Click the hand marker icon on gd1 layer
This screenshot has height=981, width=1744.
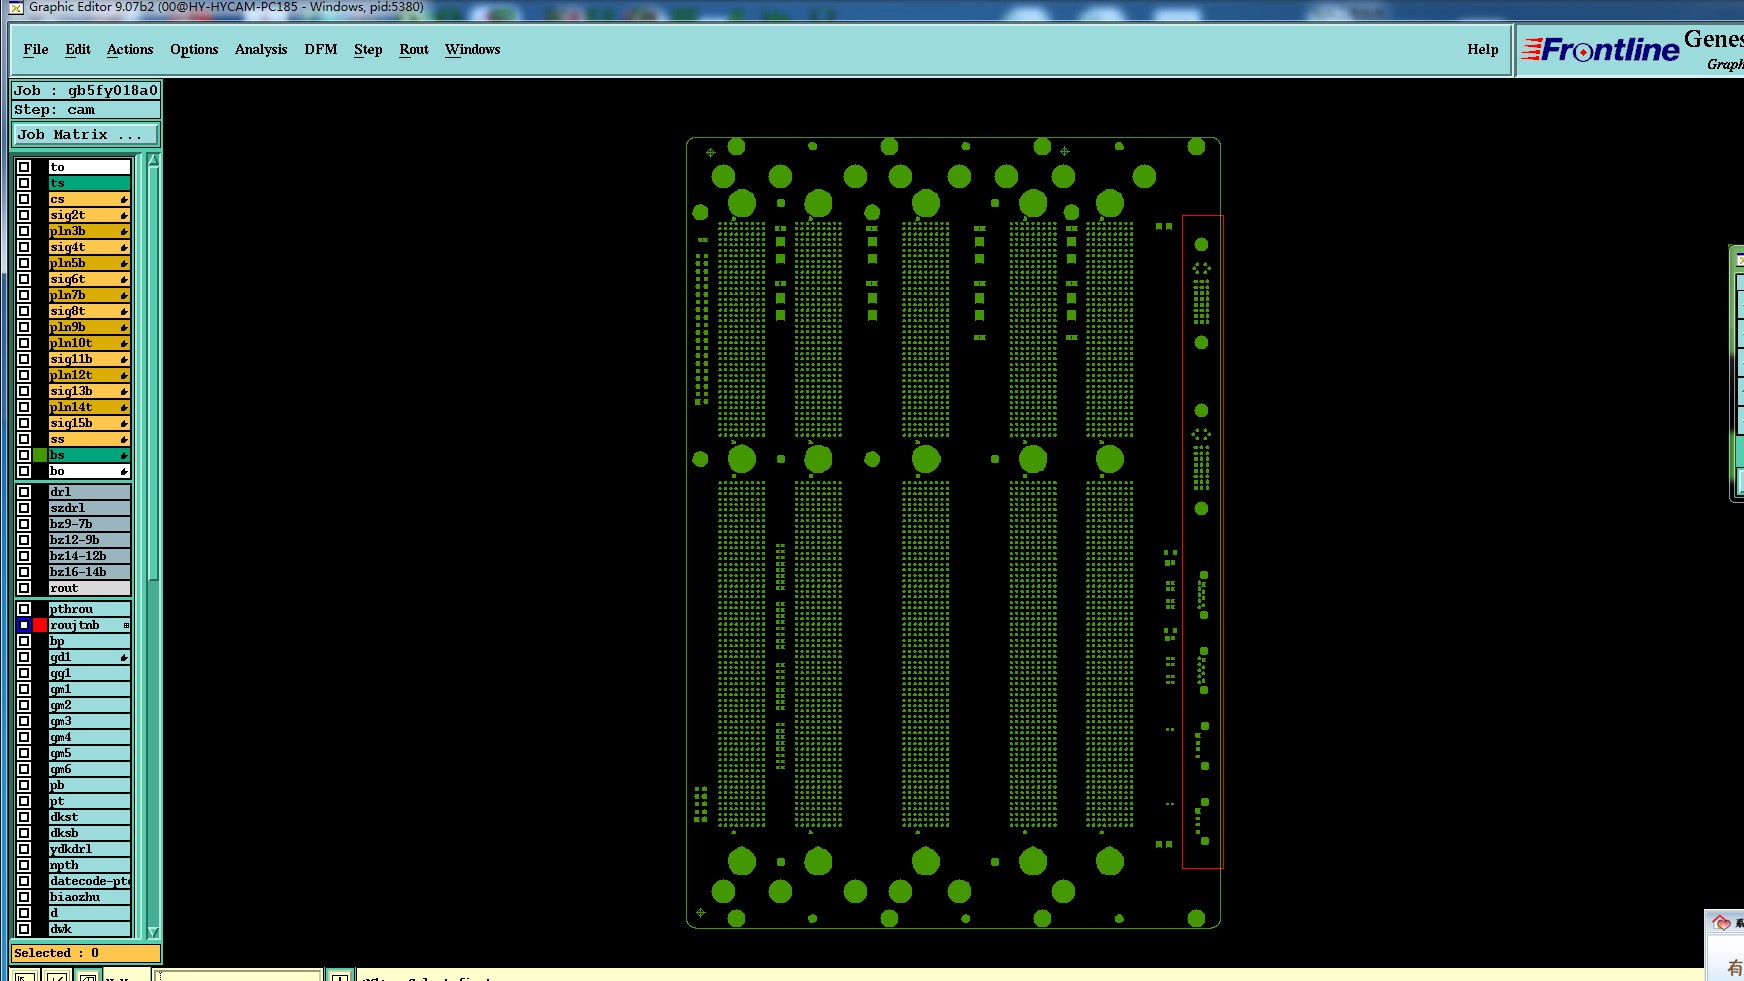[x=124, y=657]
